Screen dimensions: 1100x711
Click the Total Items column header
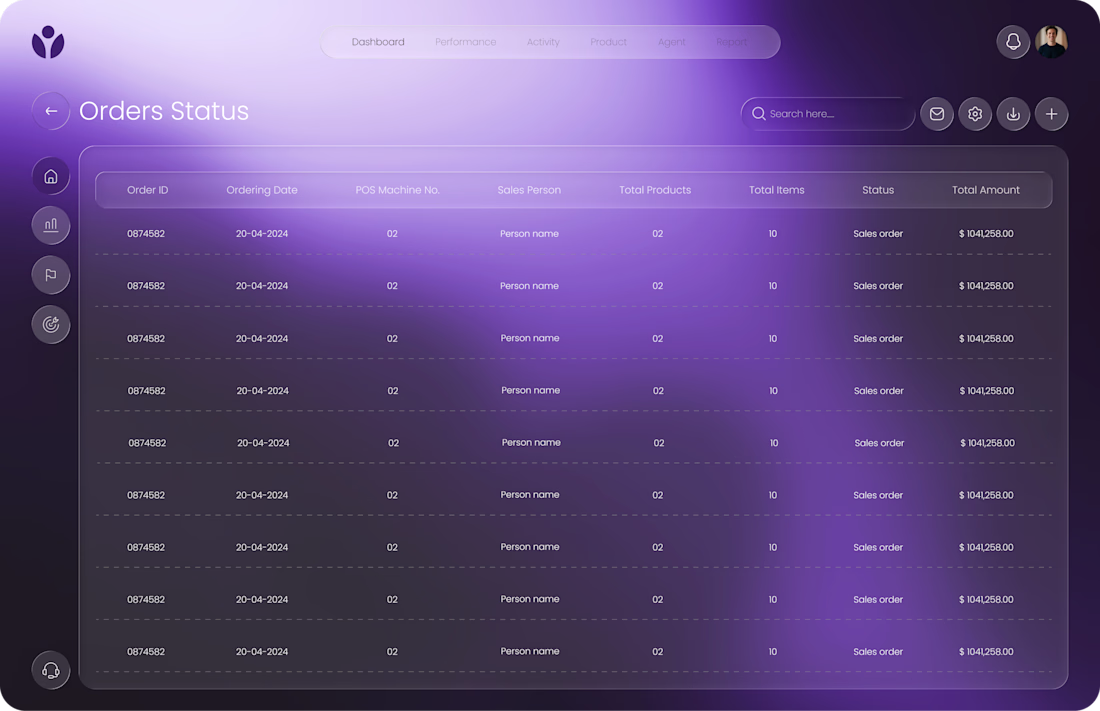point(777,190)
